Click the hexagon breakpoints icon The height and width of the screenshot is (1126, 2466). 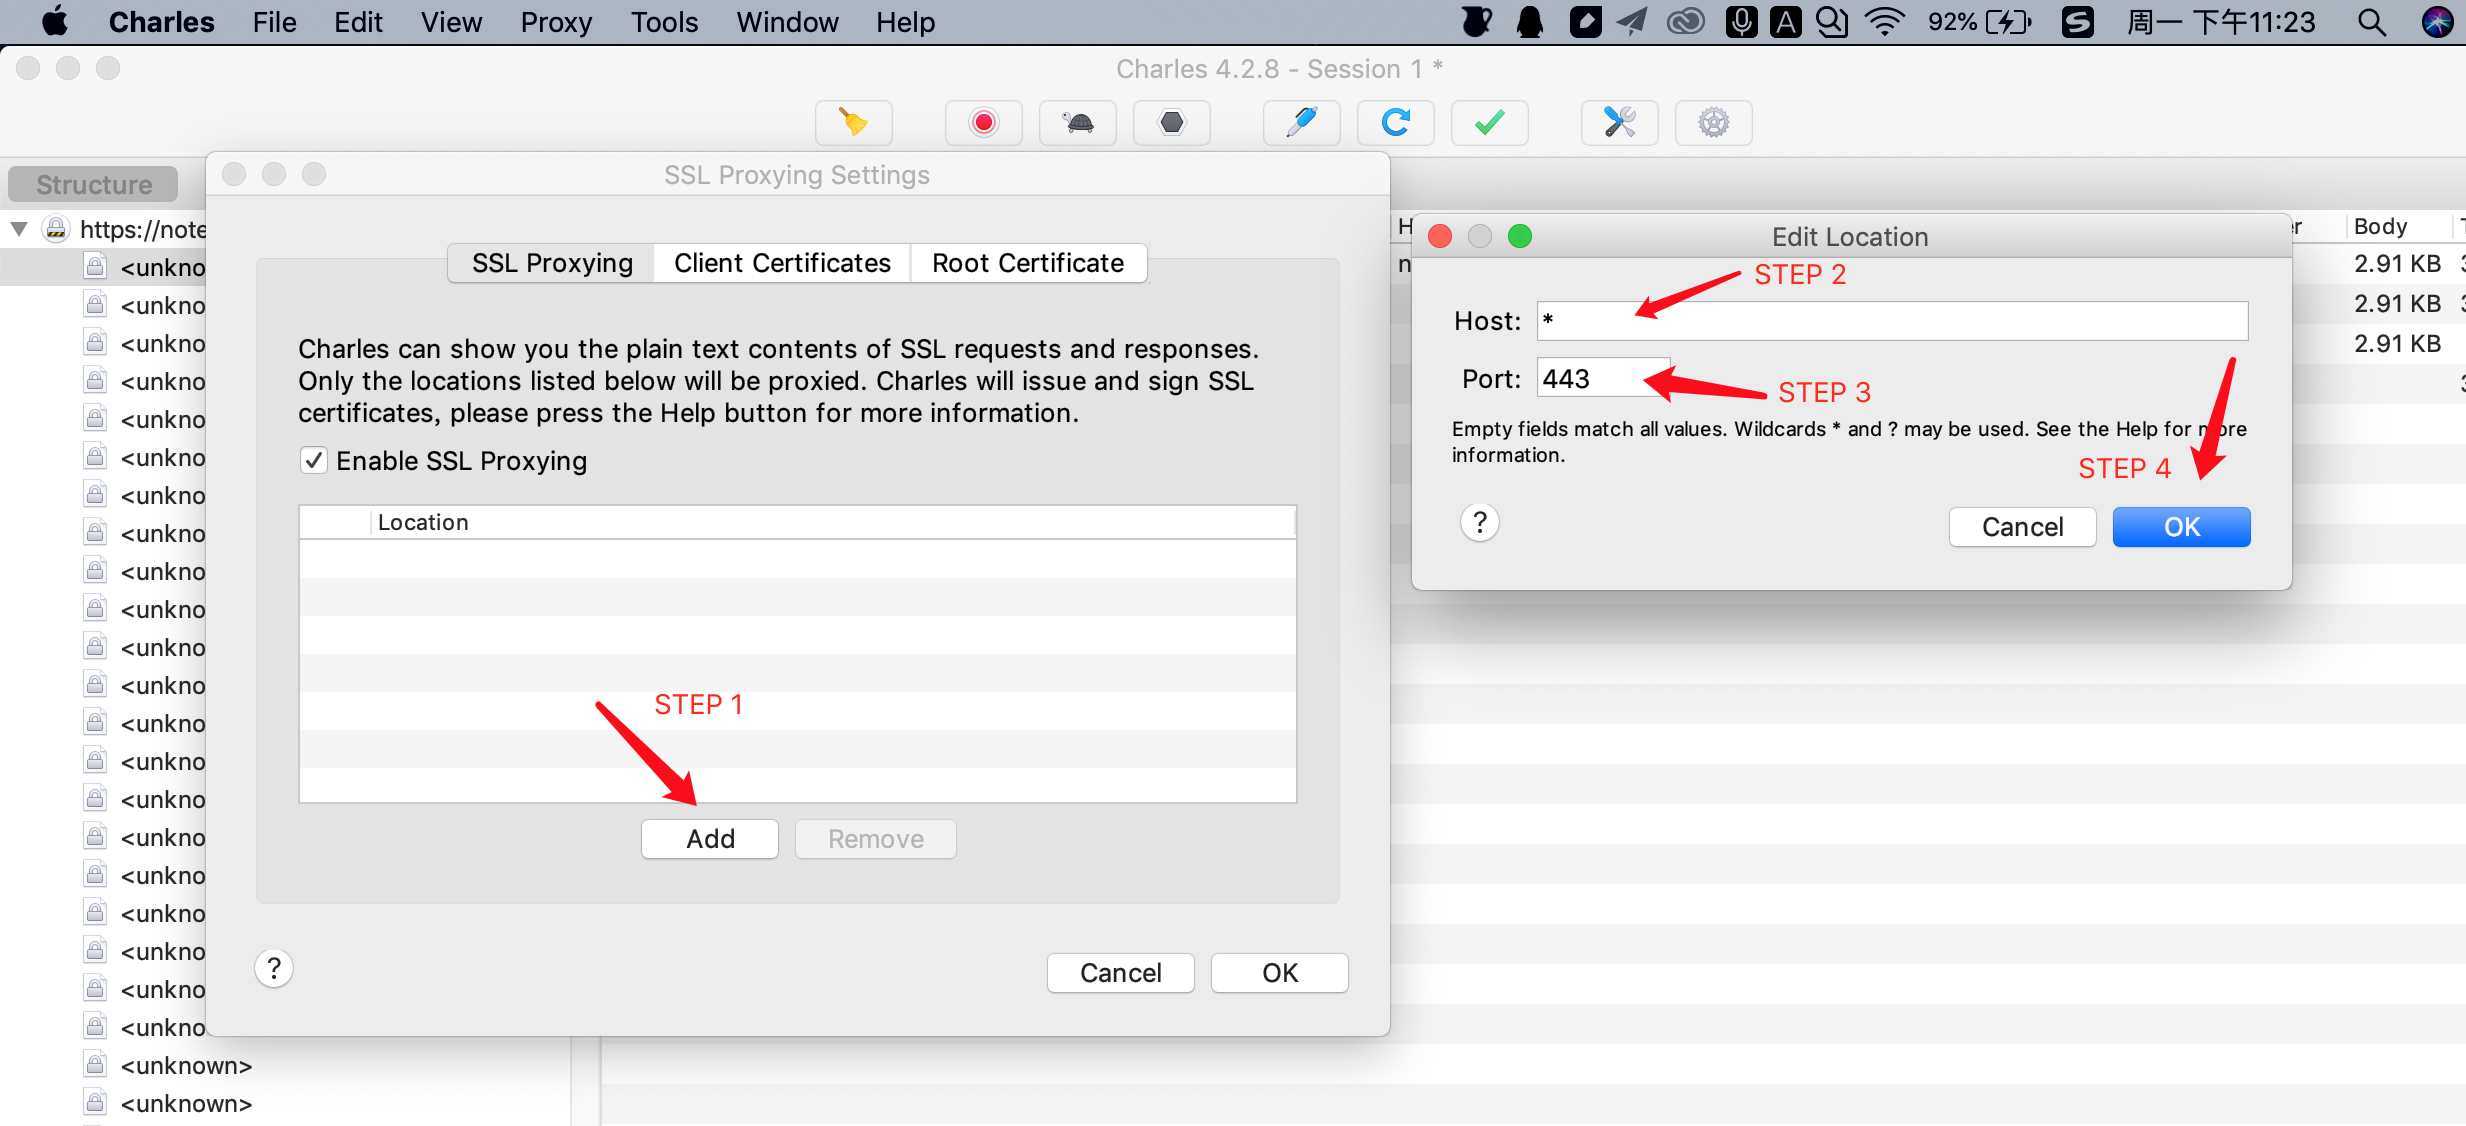click(1171, 123)
